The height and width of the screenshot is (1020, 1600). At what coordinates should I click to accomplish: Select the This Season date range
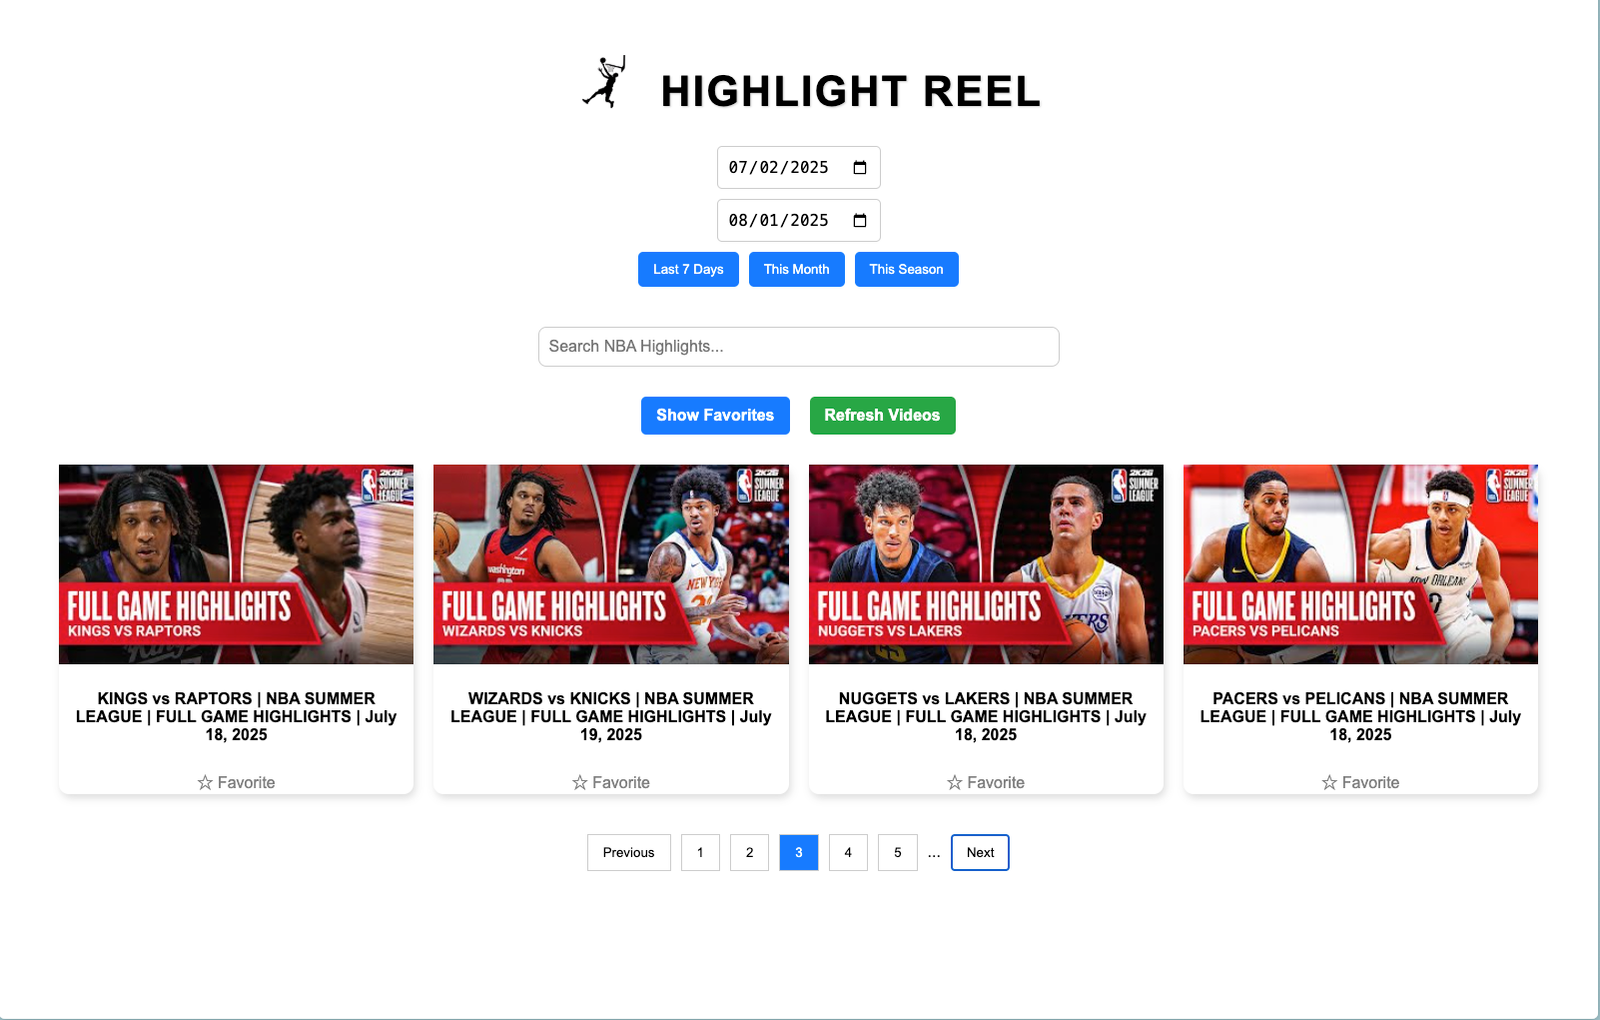(x=906, y=270)
